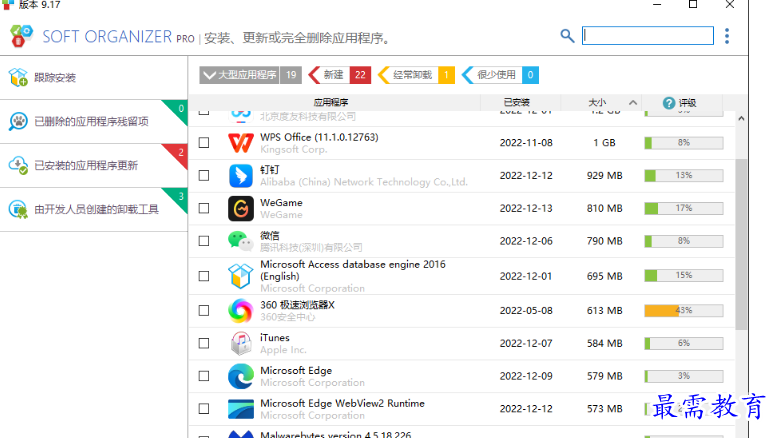Check the 微信 checkbox
The width and height of the screenshot is (774, 438).
click(204, 241)
